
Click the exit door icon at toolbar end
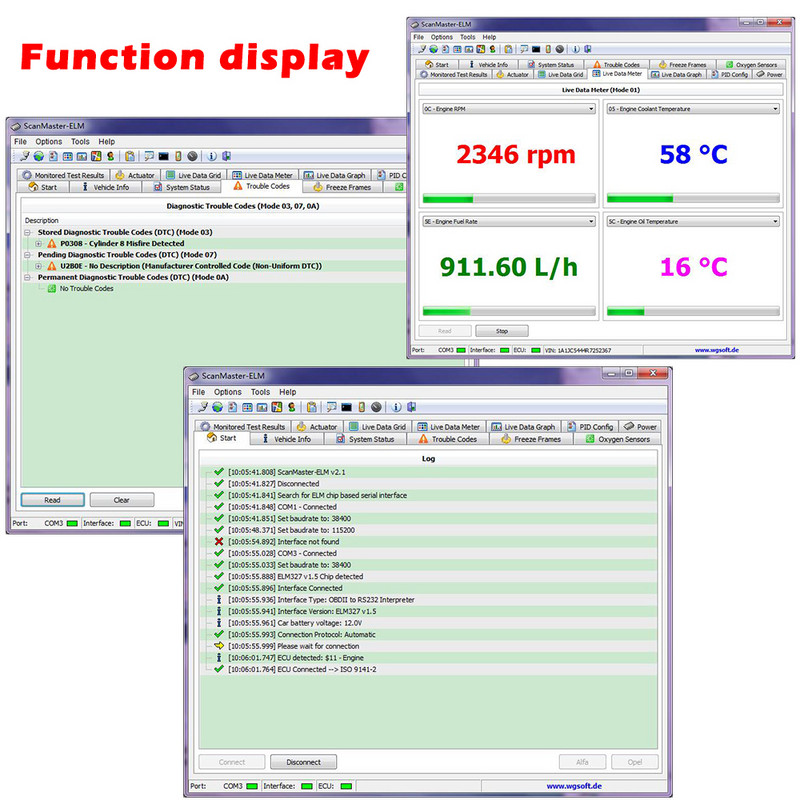(413, 407)
